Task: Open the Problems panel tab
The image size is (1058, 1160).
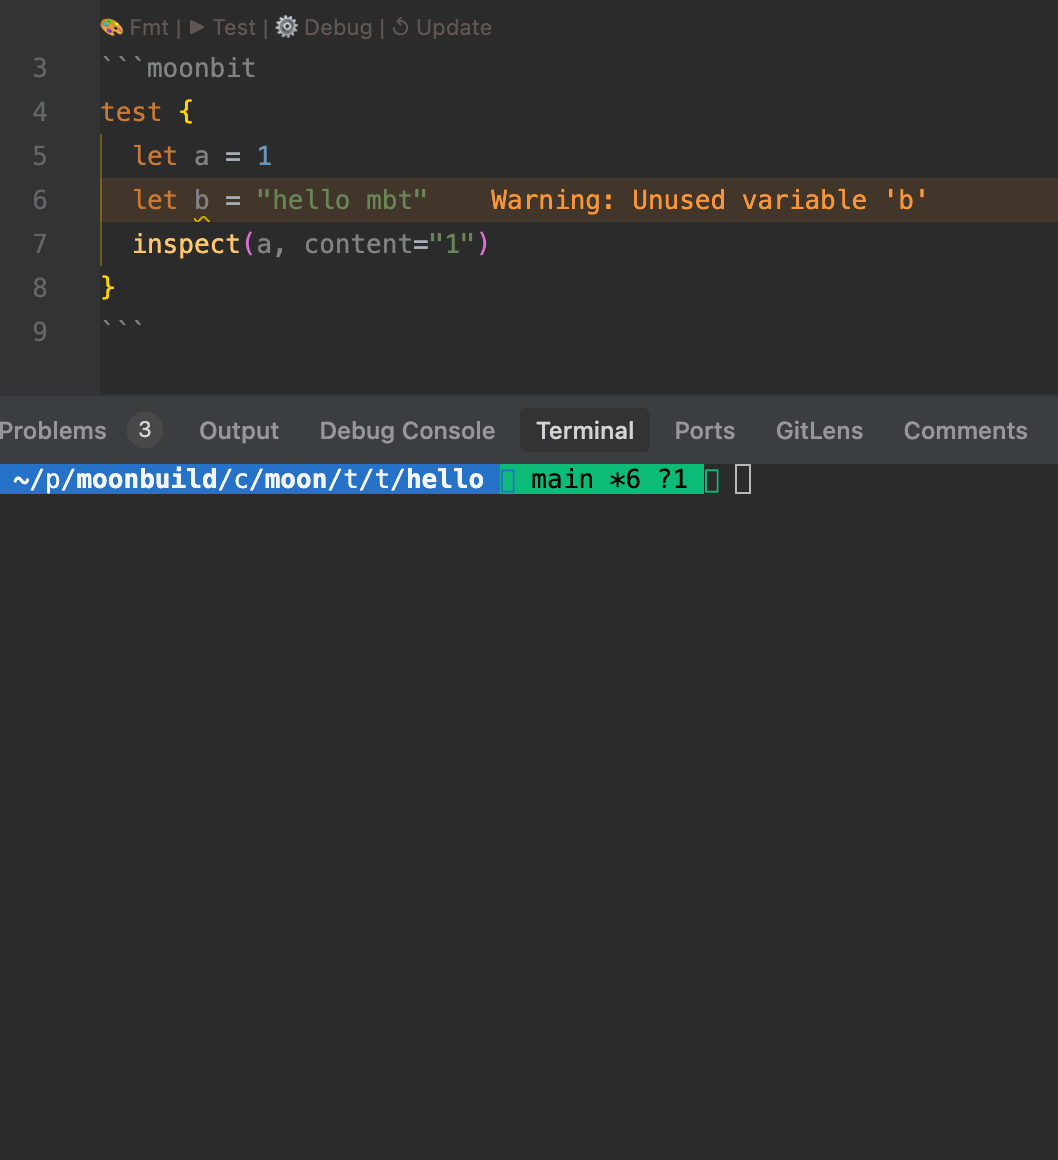Action: point(53,431)
